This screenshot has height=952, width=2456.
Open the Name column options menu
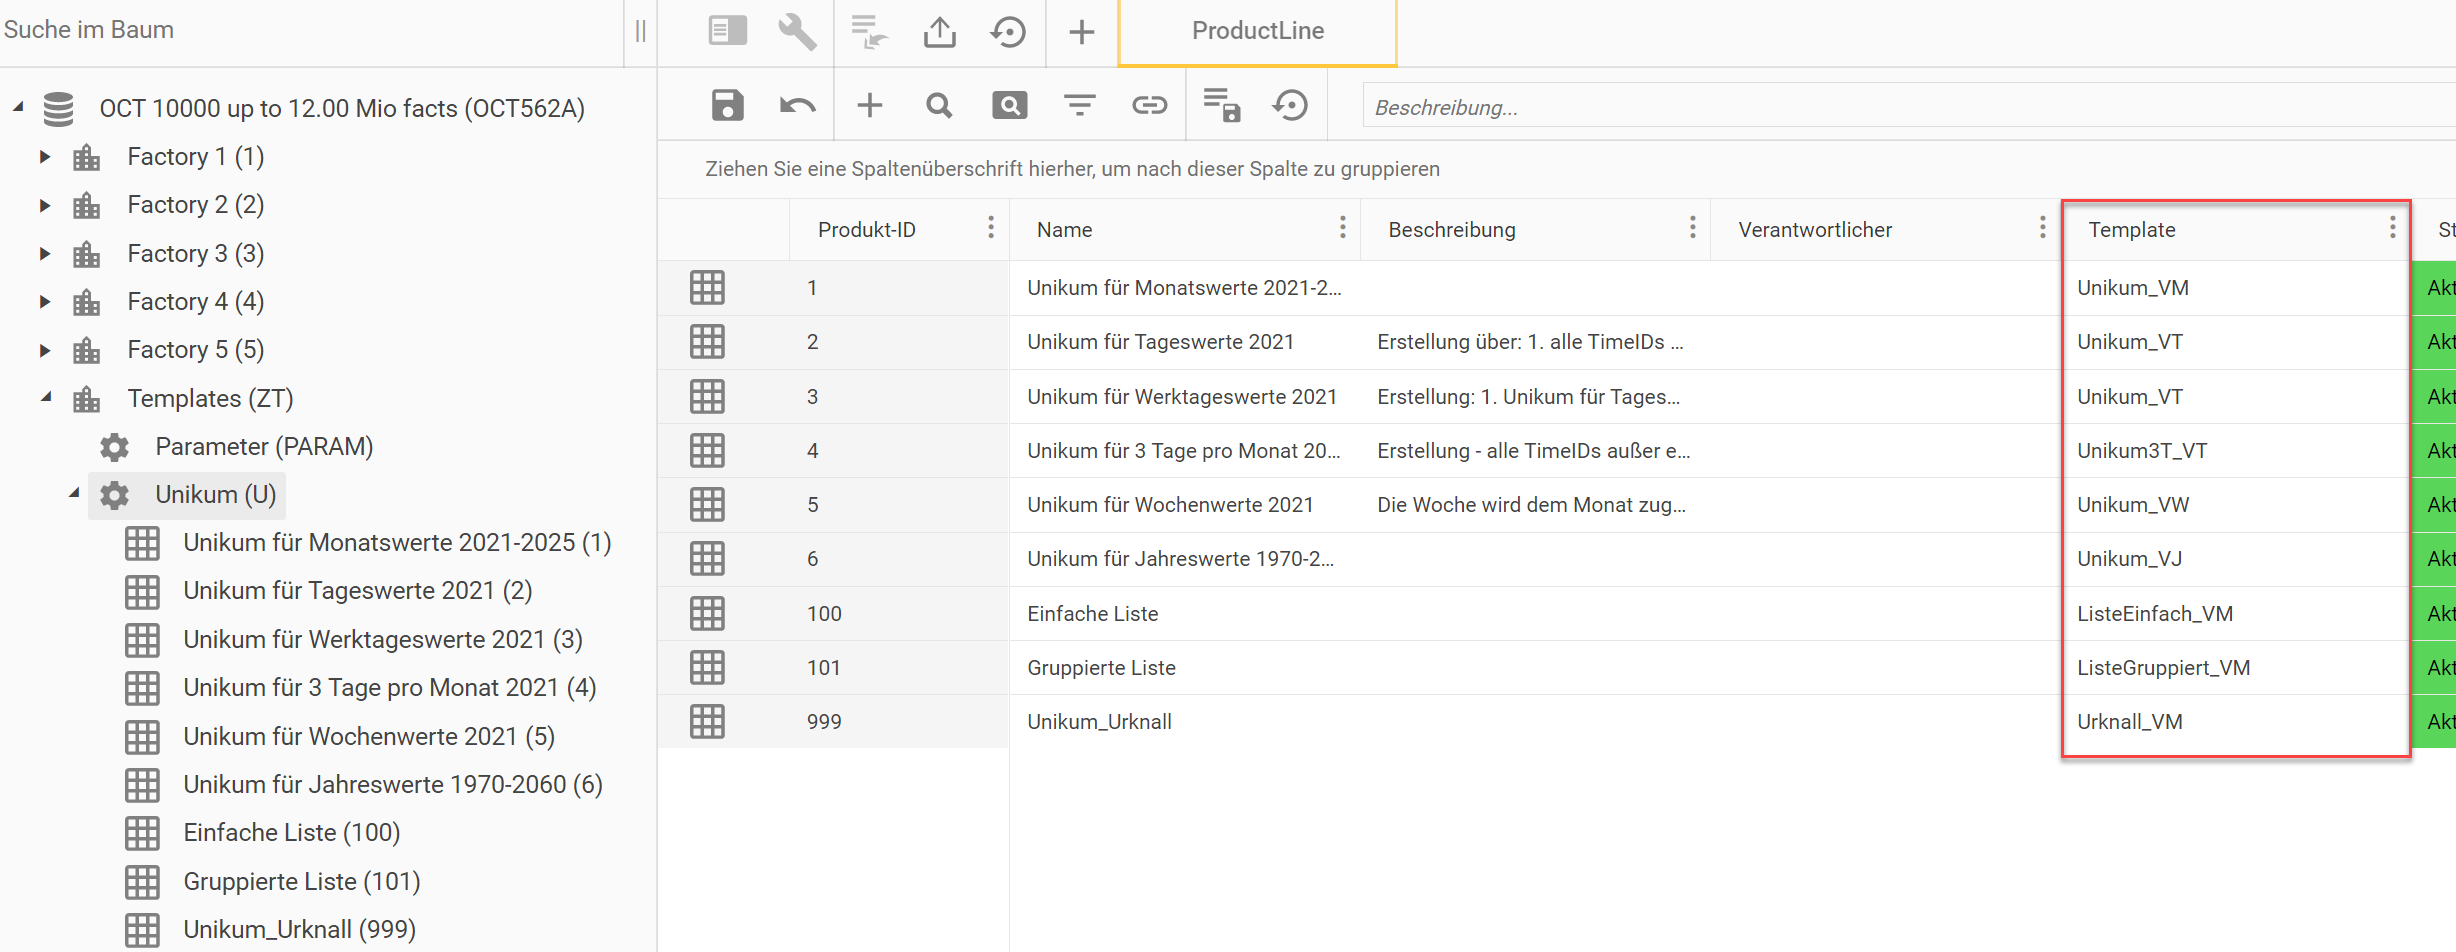pyautogui.click(x=1342, y=229)
